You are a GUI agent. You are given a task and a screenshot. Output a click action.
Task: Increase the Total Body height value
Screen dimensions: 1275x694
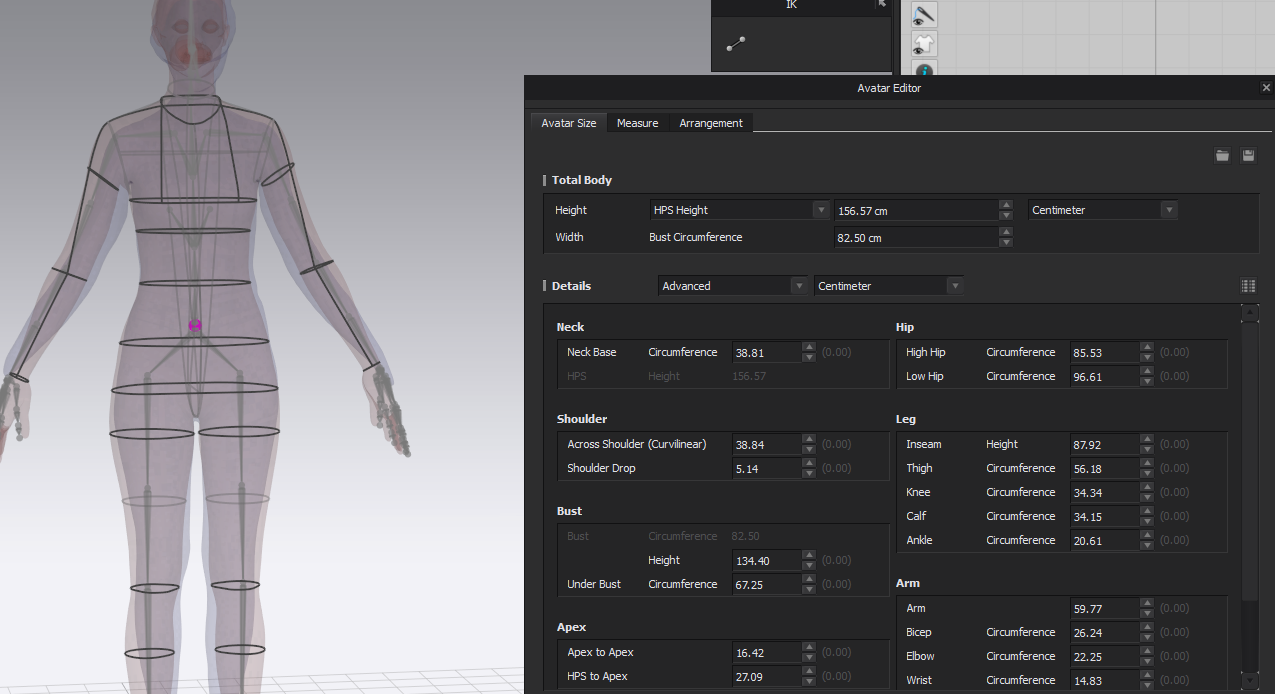click(x=1006, y=205)
